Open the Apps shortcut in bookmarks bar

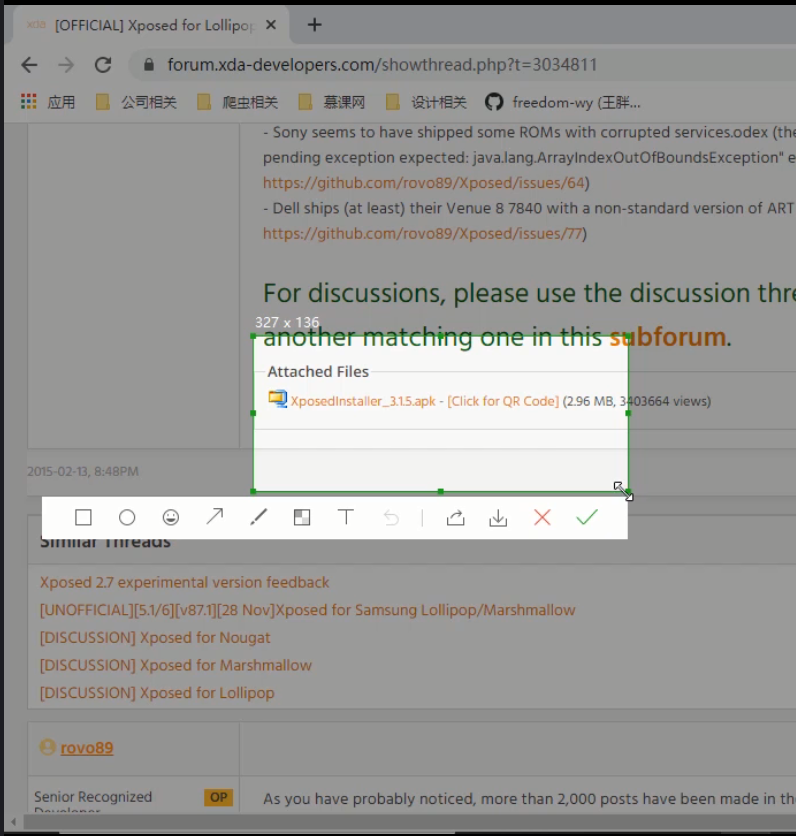48,102
